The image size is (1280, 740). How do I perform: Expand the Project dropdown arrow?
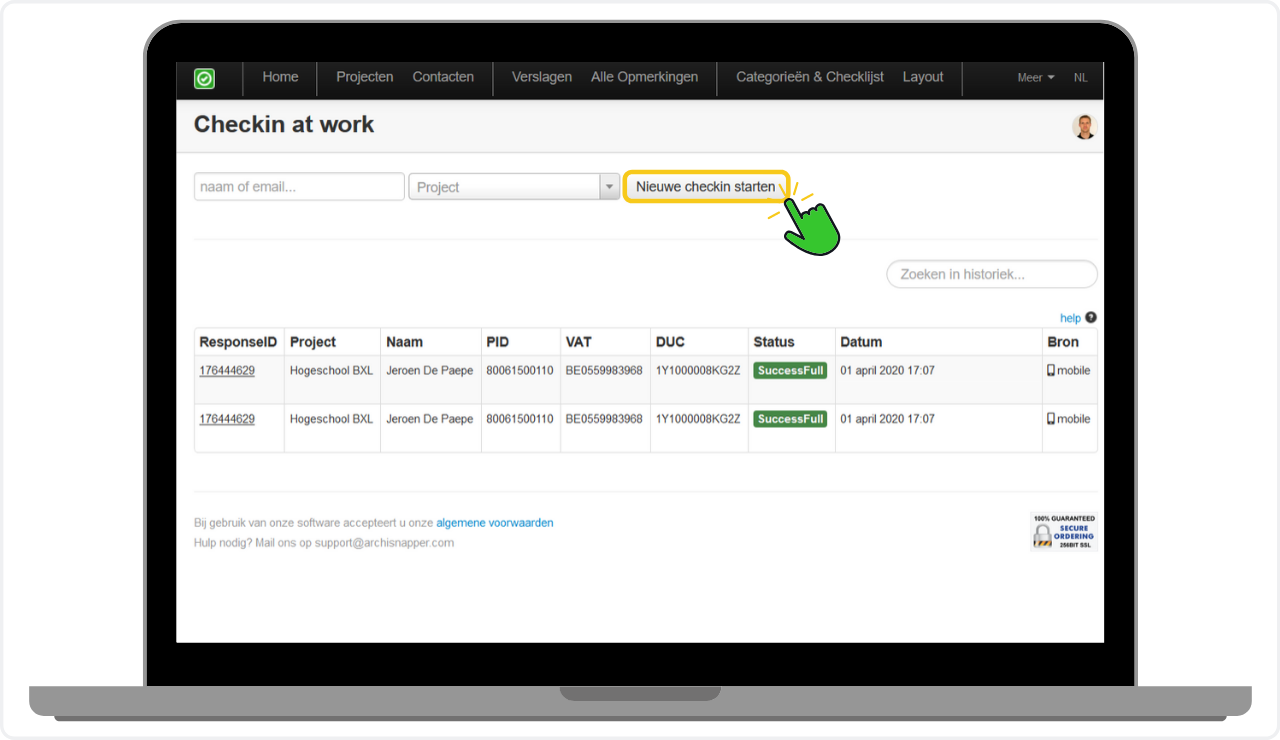click(x=609, y=187)
